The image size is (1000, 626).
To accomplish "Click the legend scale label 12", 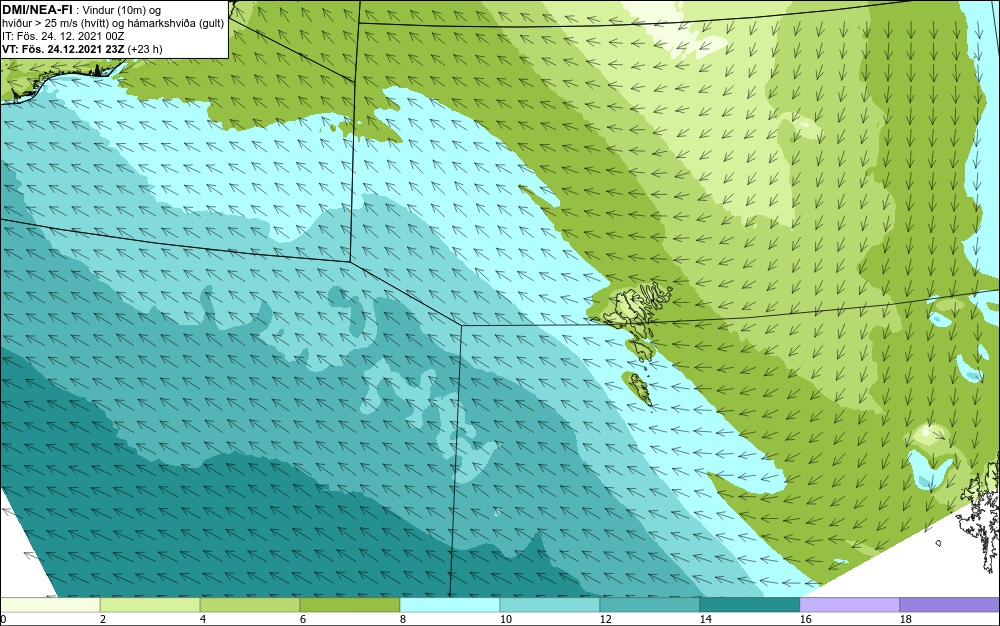I will (x=606, y=619).
